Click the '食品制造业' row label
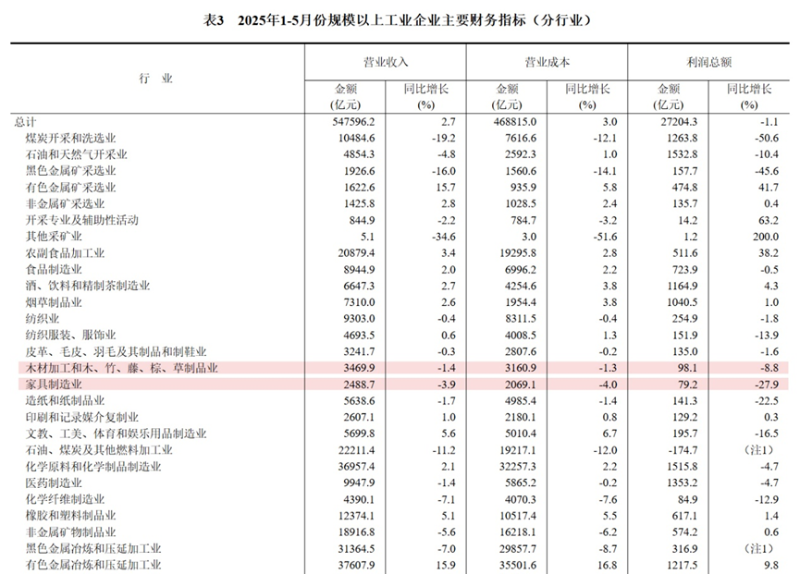 click(x=54, y=269)
